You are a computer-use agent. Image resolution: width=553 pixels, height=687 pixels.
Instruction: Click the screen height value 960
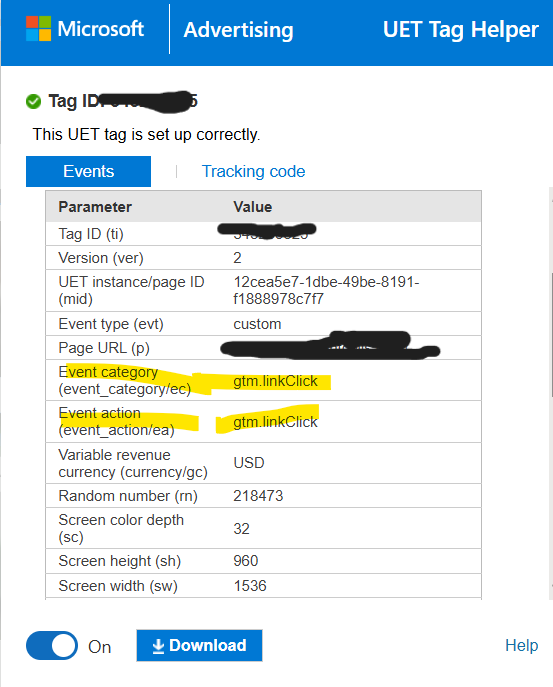[x=245, y=561]
